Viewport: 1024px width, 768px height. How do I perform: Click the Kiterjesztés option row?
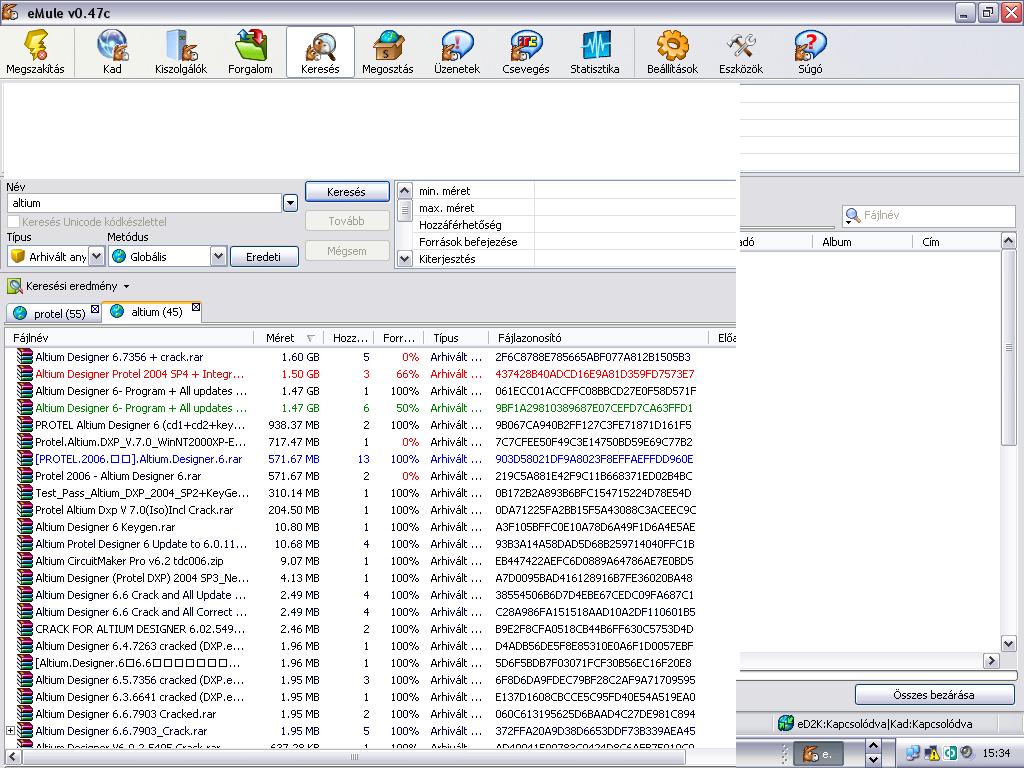coord(575,259)
